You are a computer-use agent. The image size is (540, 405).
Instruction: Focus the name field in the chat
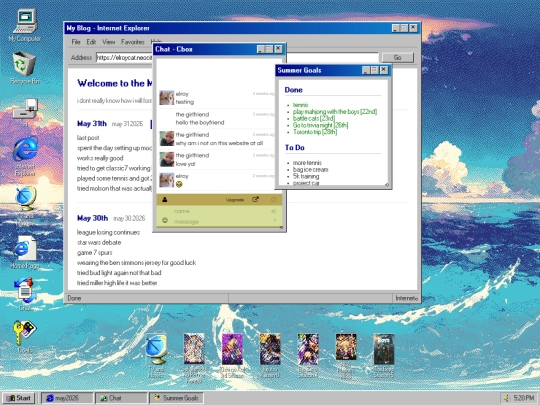click(220, 211)
